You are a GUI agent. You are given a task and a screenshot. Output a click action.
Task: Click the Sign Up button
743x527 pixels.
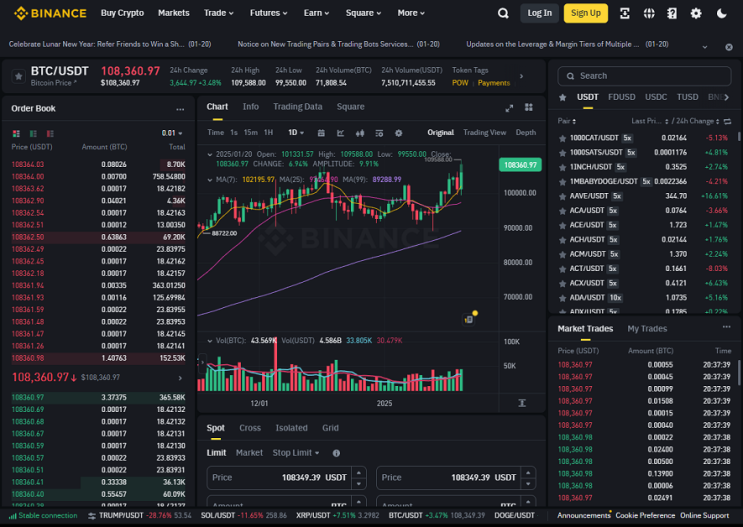click(586, 13)
